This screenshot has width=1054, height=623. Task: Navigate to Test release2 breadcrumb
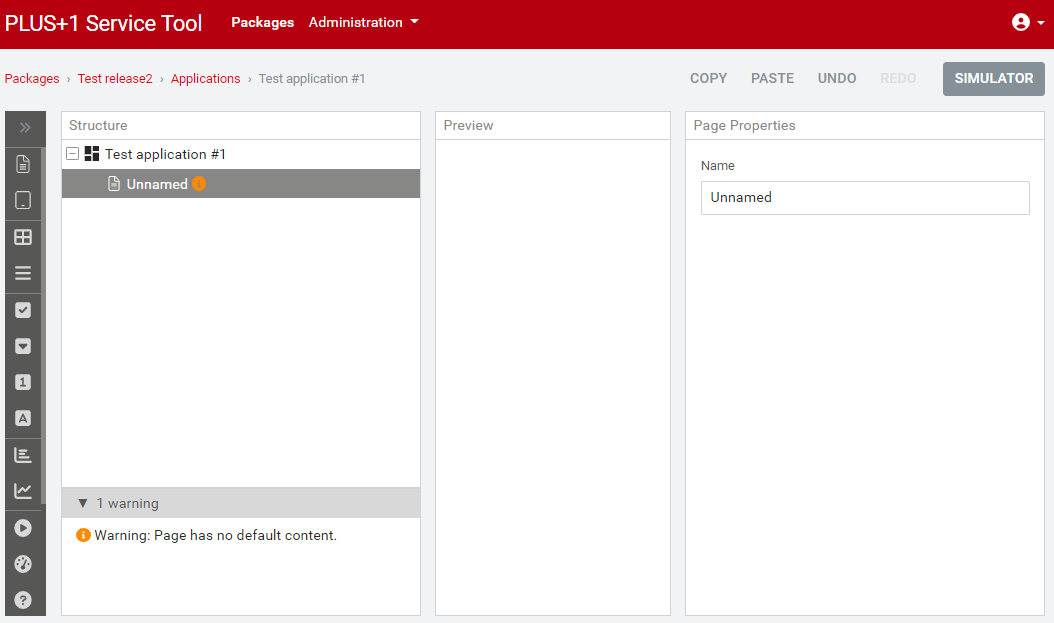click(x=114, y=78)
